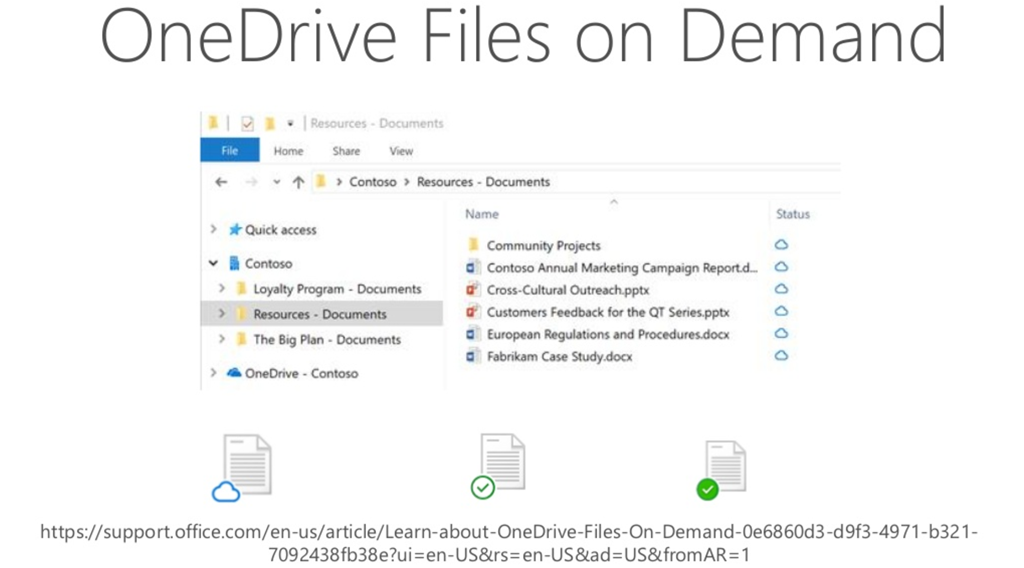This screenshot has width=1024, height=568.
Task: Expand the Quick access tree node
Action: (x=214, y=229)
